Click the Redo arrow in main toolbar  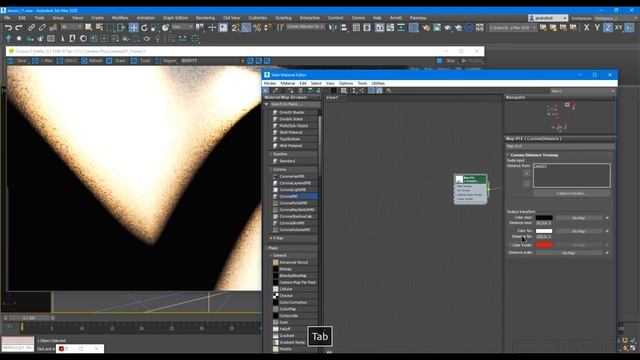tap(19, 28)
